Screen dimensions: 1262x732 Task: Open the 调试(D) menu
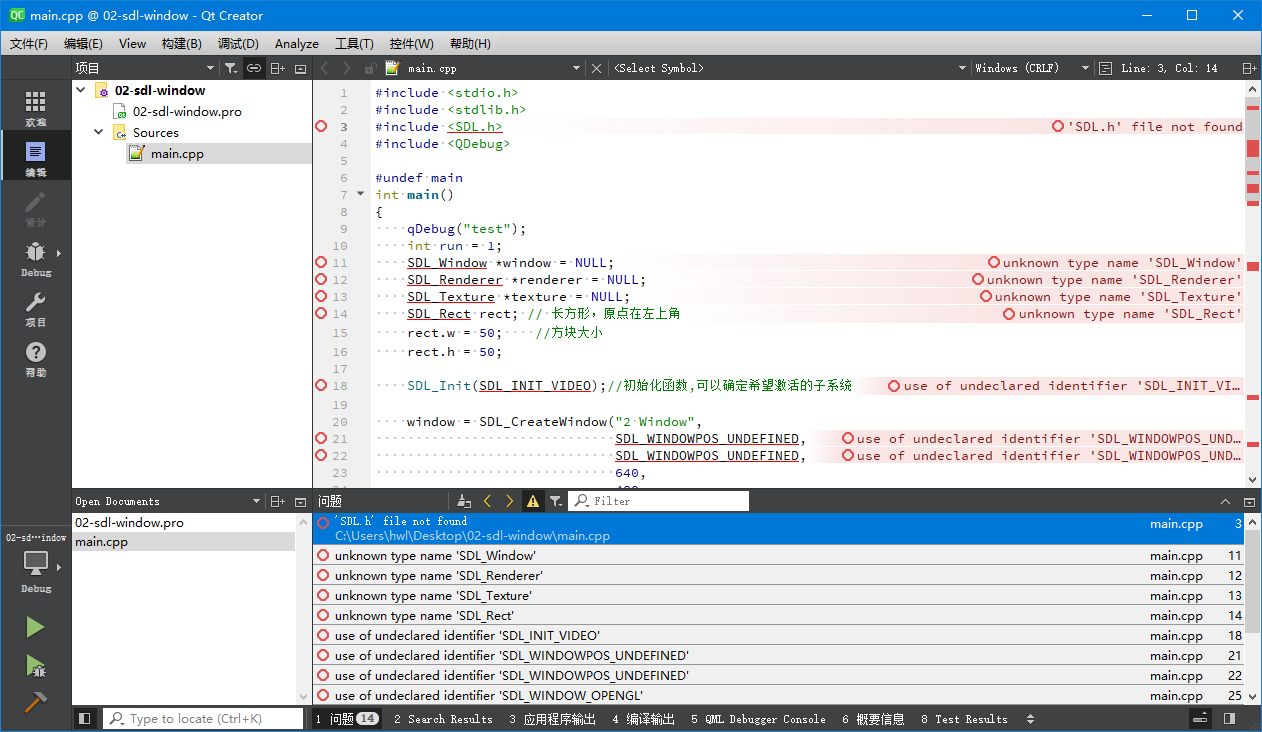tap(238, 44)
